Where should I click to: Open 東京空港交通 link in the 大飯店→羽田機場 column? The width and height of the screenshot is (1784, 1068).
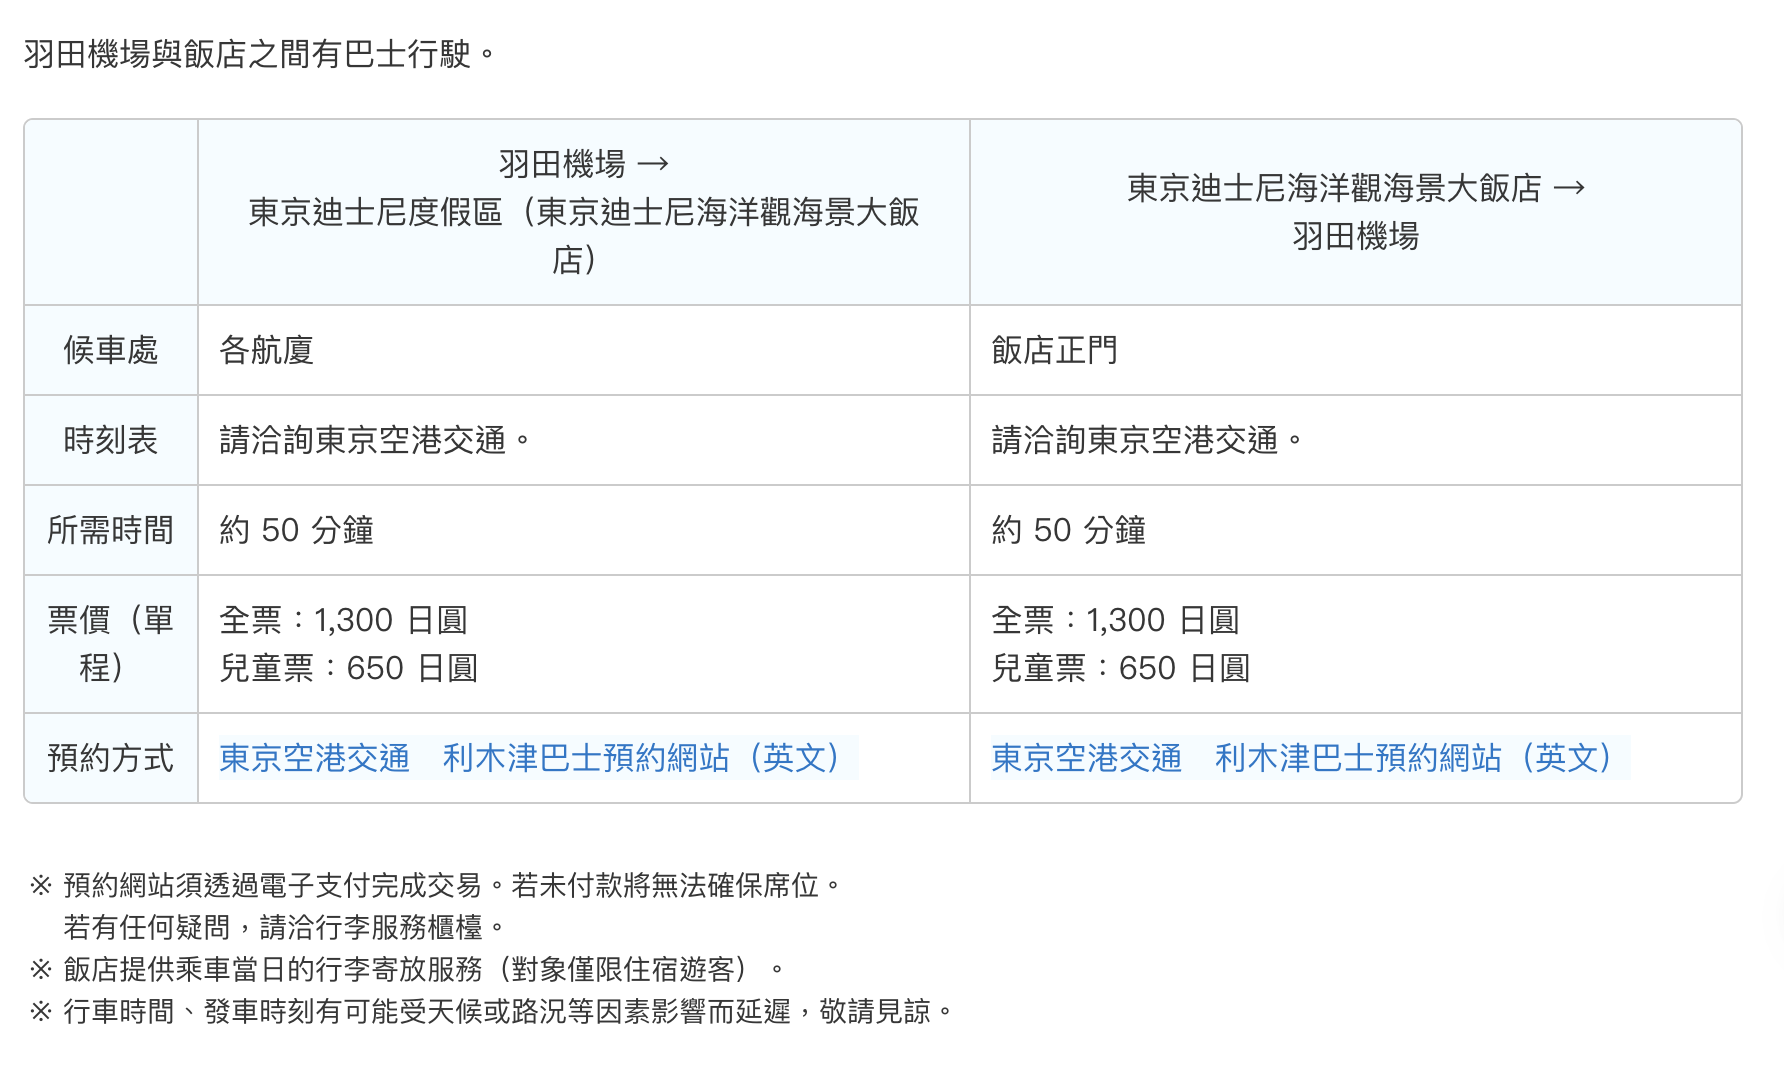click(x=1086, y=758)
